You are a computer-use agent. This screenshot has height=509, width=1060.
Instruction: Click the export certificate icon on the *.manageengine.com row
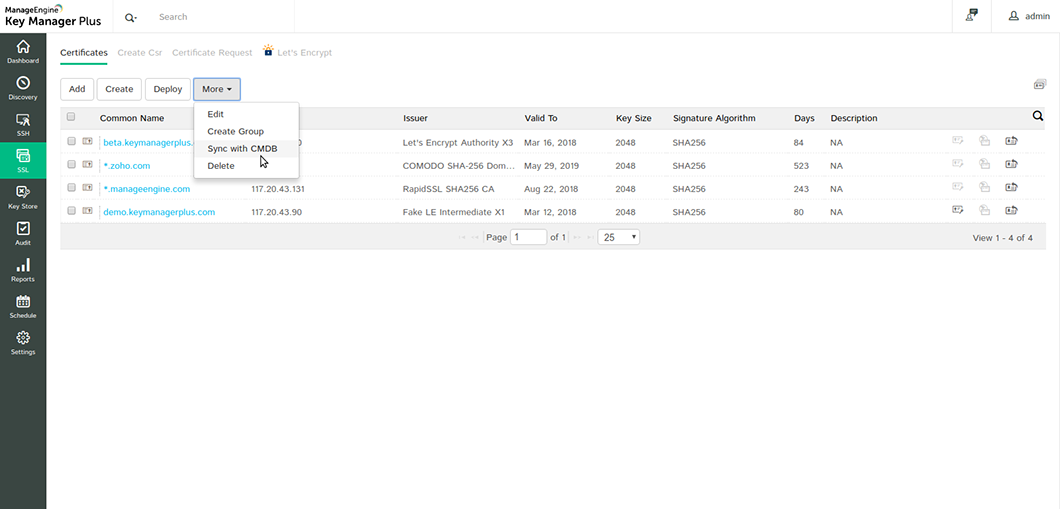(1011, 187)
